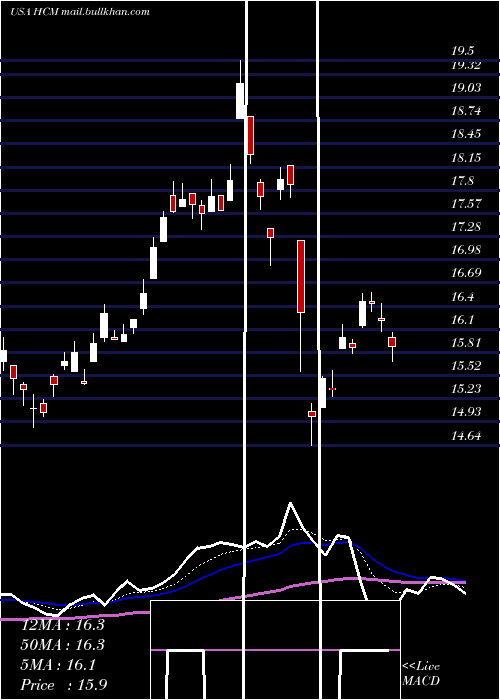Image resolution: width=500 pixels, height=700 pixels.
Task: Select the 19.5 price axis label
Action: coord(462,51)
